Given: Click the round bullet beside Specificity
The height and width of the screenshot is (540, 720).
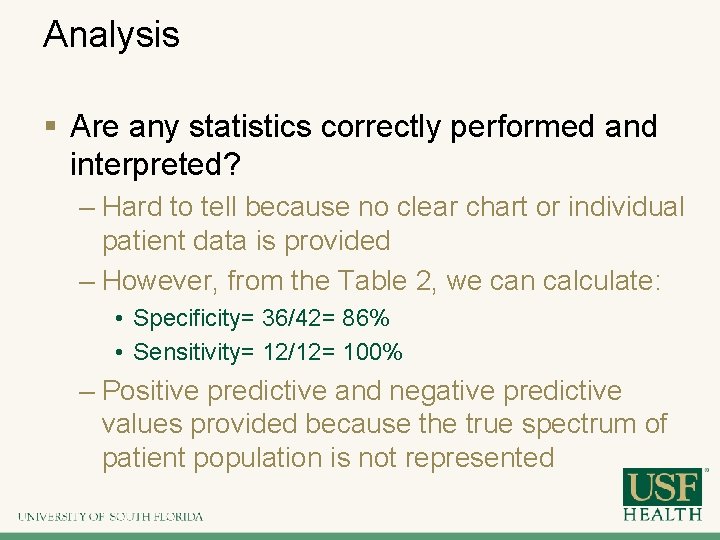Looking at the screenshot, I should tap(119, 319).
